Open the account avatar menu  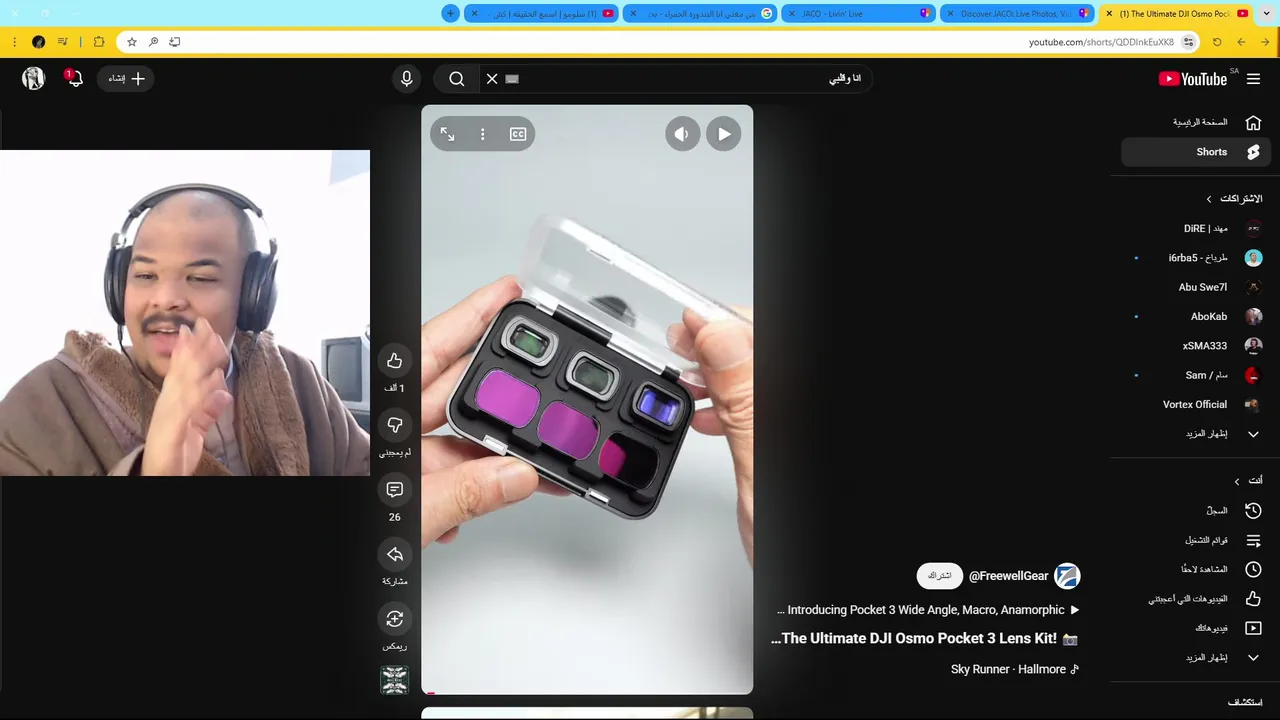tap(34, 78)
